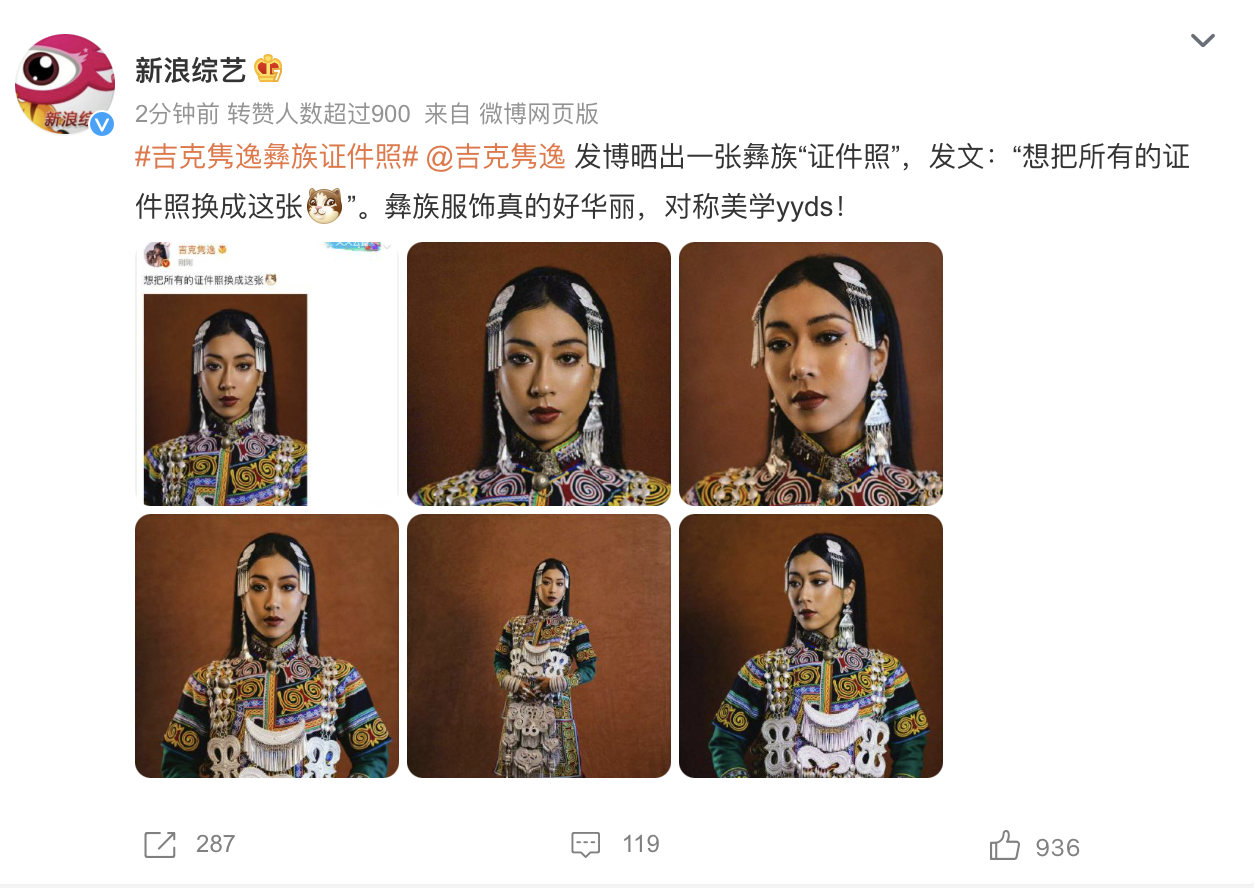Screen dimensions: 1254x888
Task: Click the blue verified badge on avatar
Action: pos(102,124)
